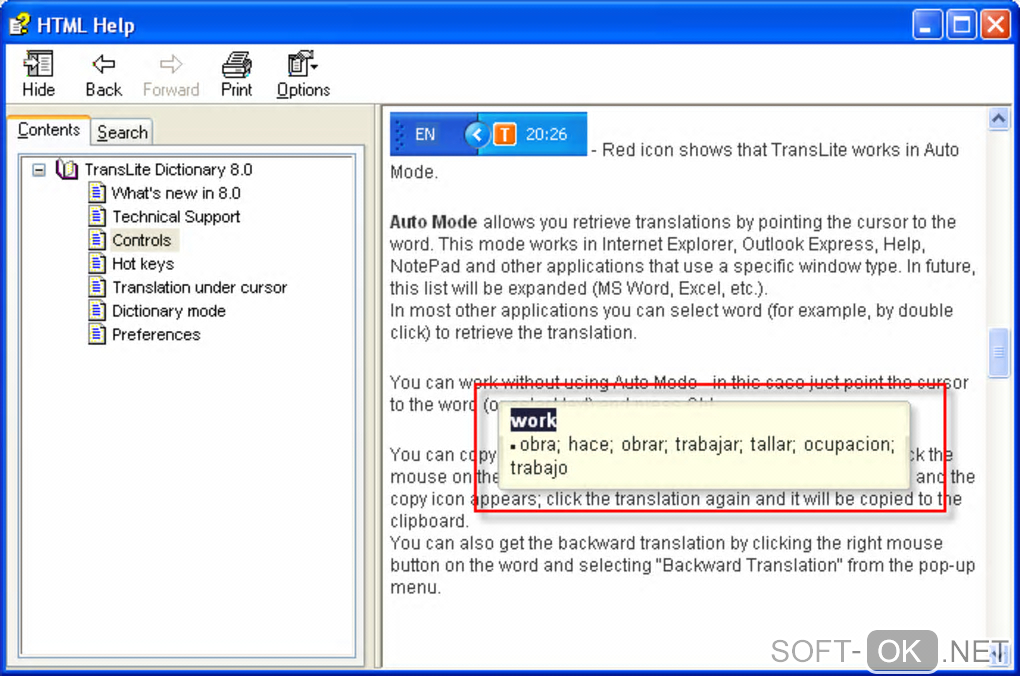The width and height of the screenshot is (1020, 676).
Task: Print the current help topic
Action: (237, 74)
